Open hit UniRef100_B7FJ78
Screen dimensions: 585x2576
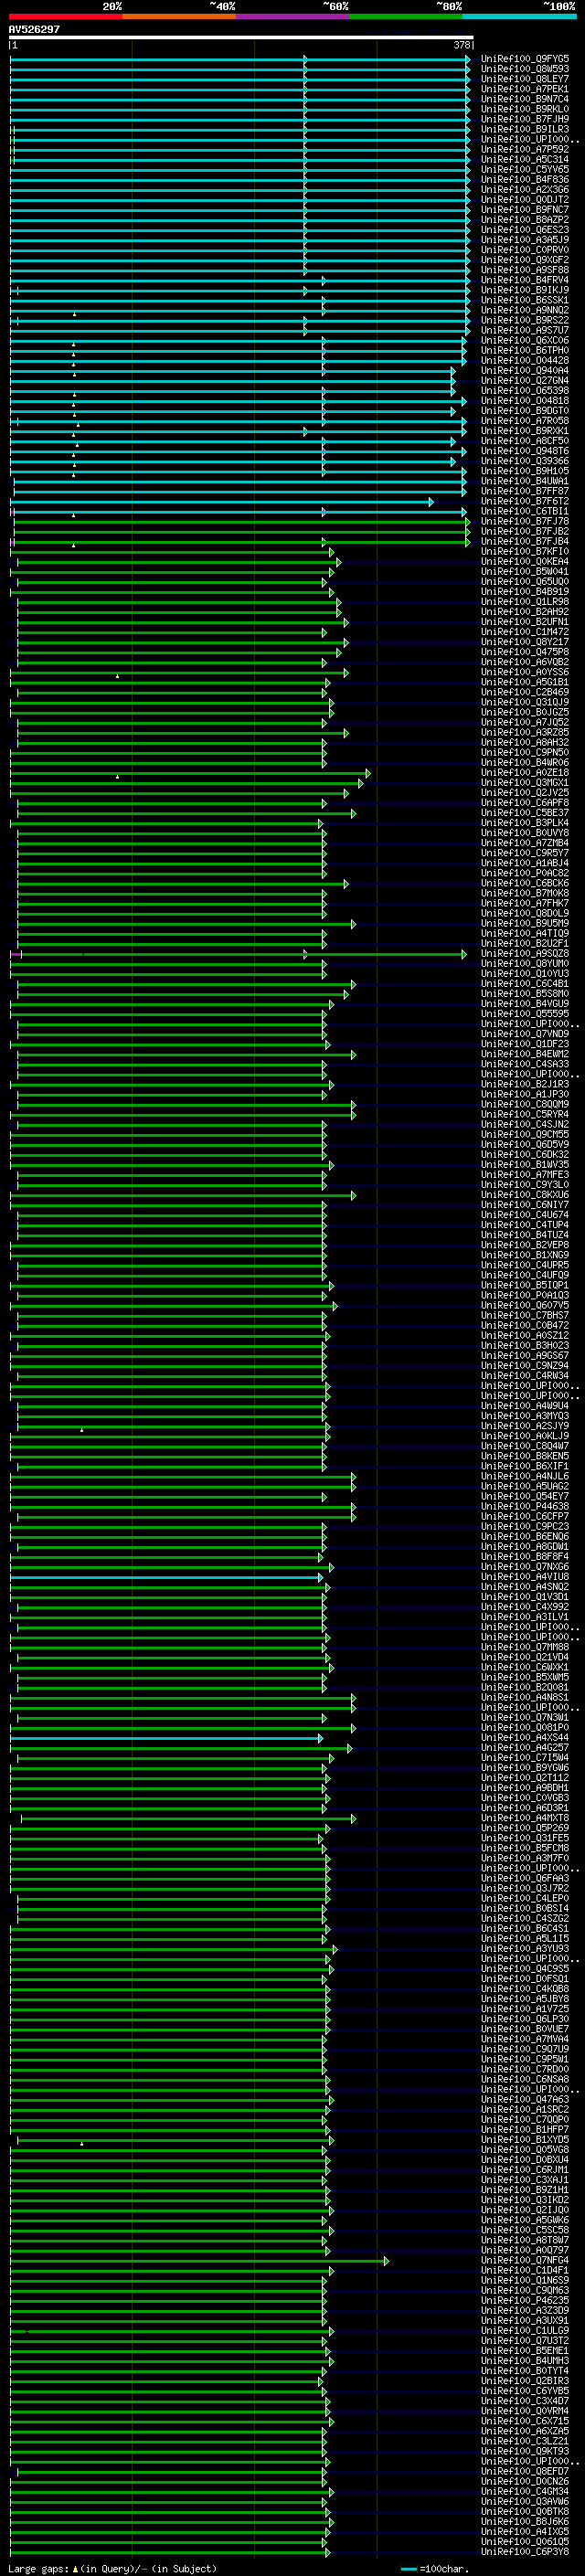pos(524,521)
